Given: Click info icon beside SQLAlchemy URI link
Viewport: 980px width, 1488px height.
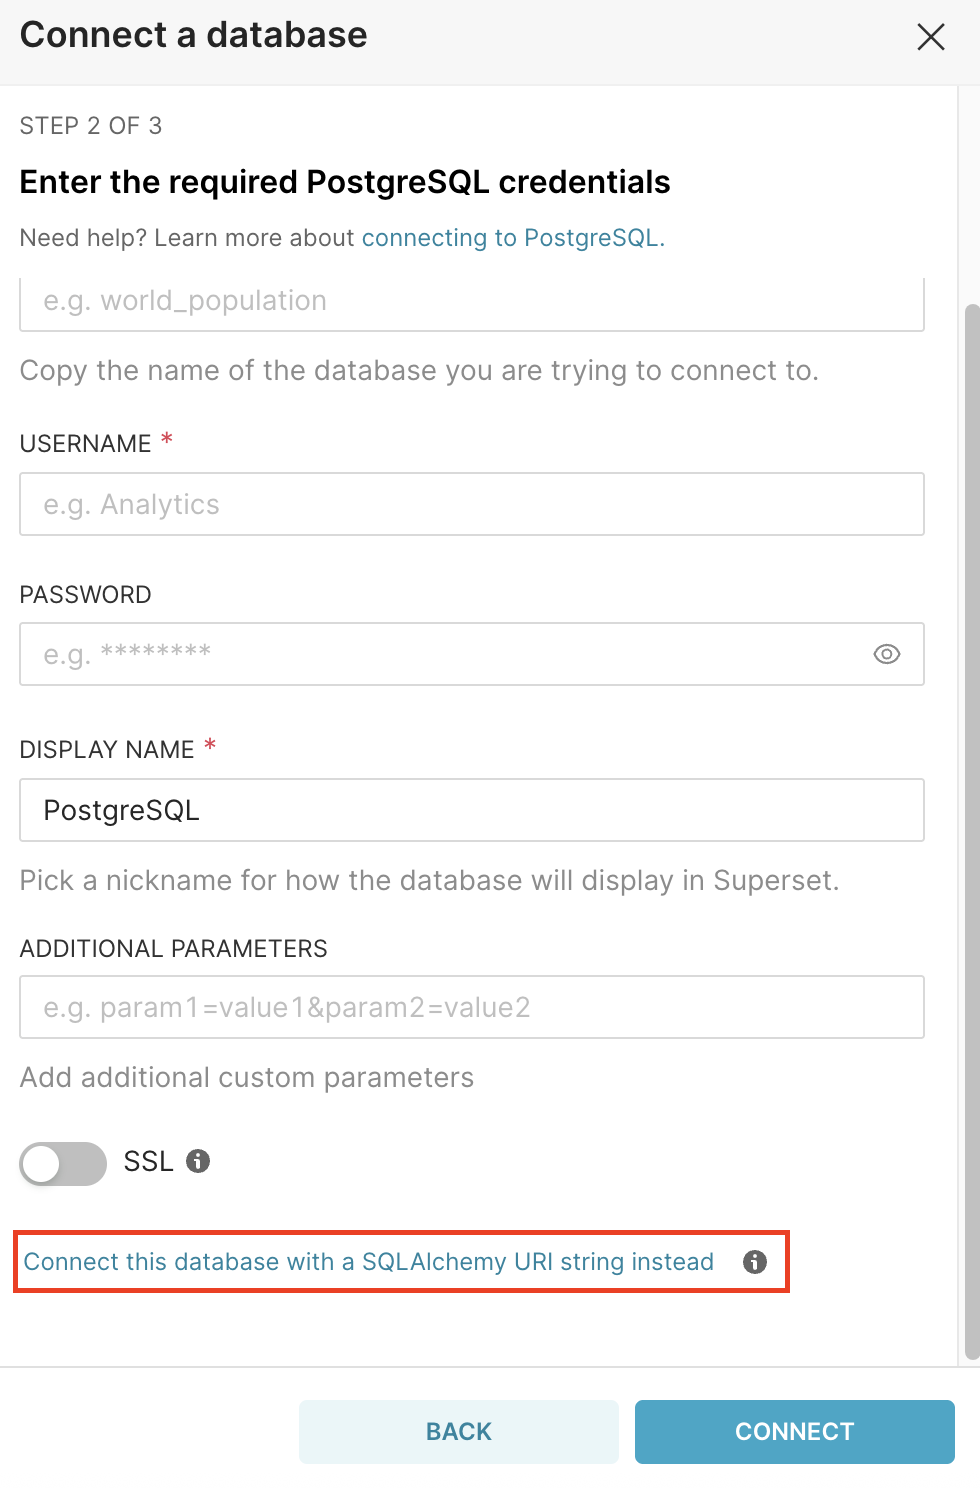Looking at the screenshot, I should 755,1262.
